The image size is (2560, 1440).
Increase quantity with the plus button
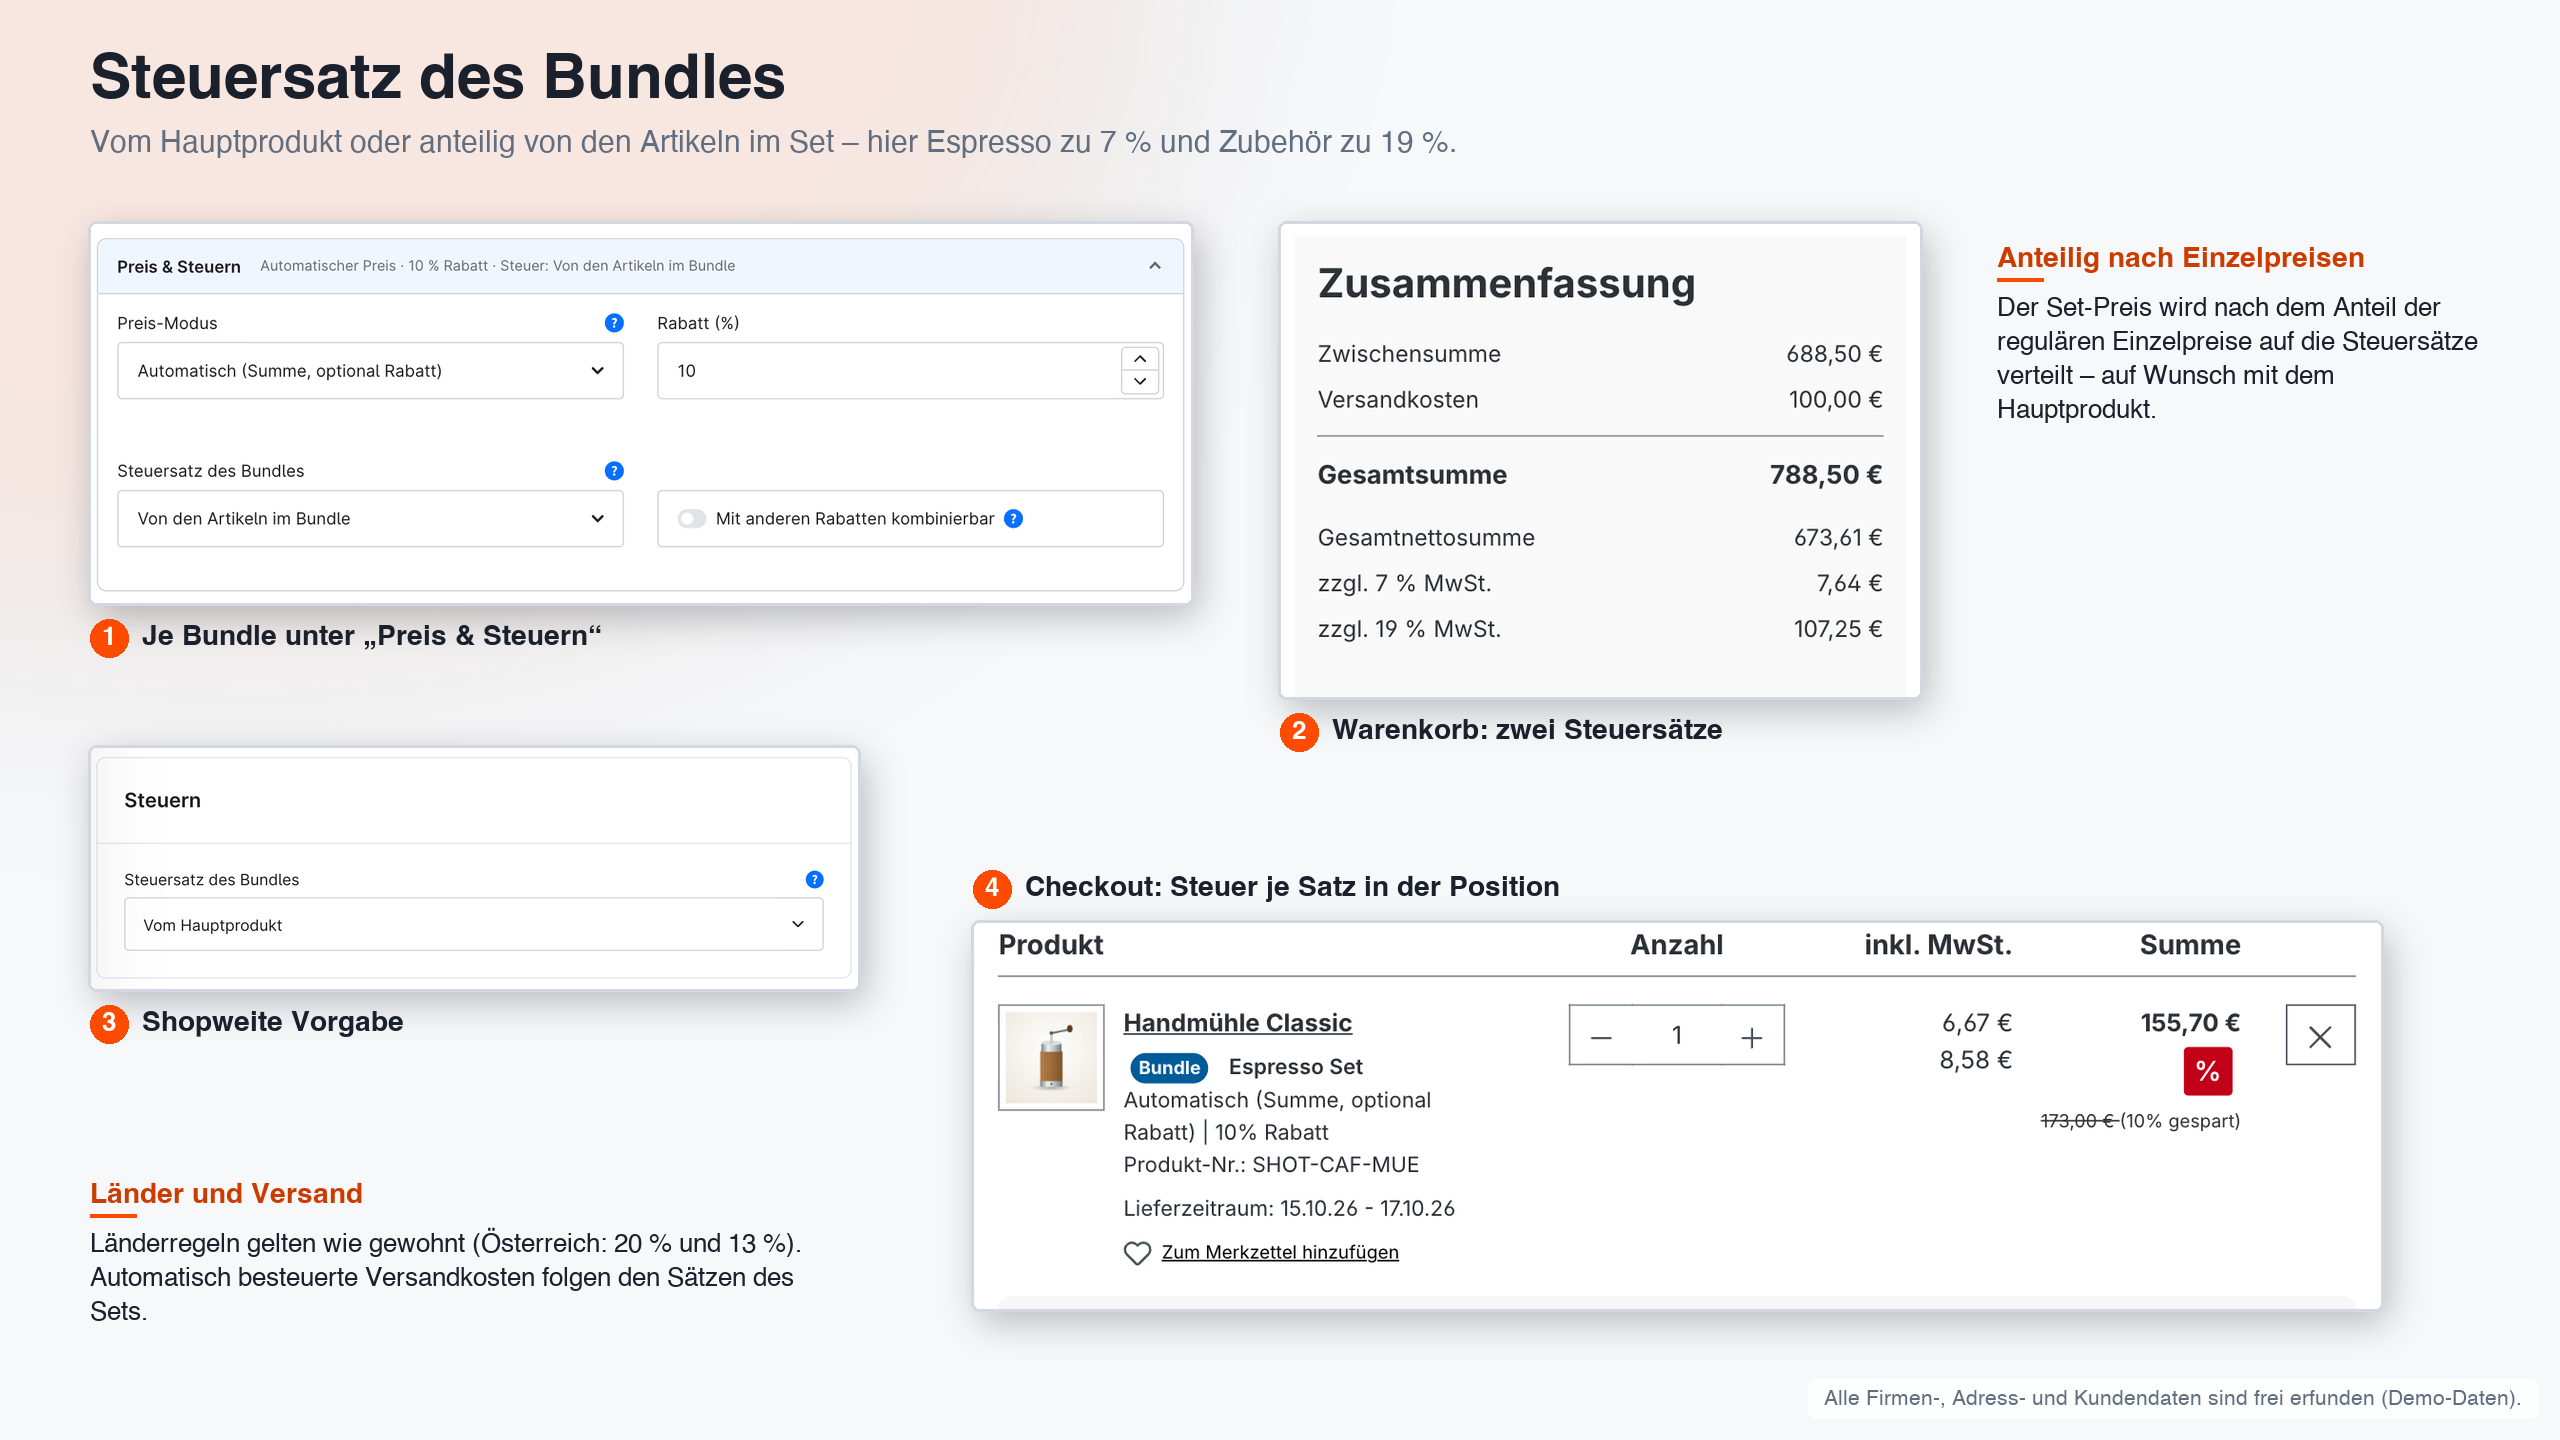point(1751,1037)
